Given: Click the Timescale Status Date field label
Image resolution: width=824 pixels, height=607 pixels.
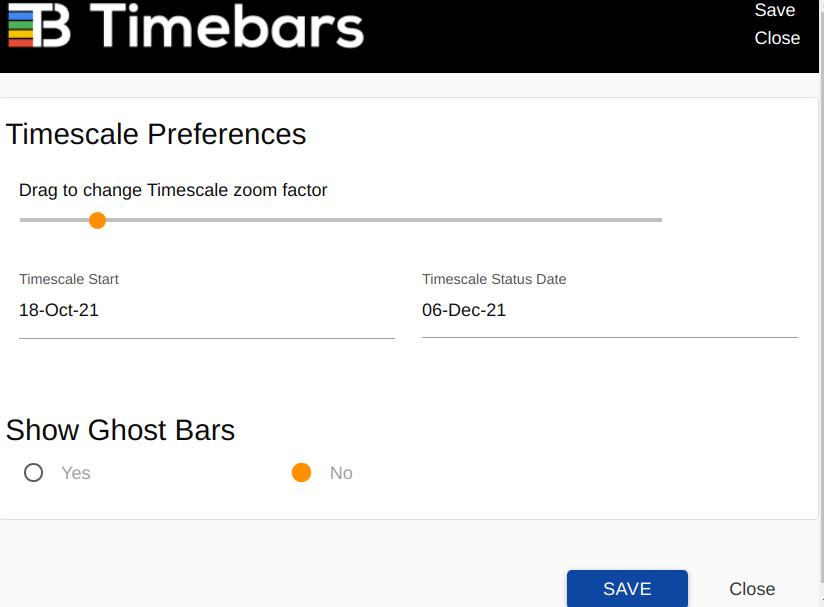Looking at the screenshot, I should tap(494, 279).
